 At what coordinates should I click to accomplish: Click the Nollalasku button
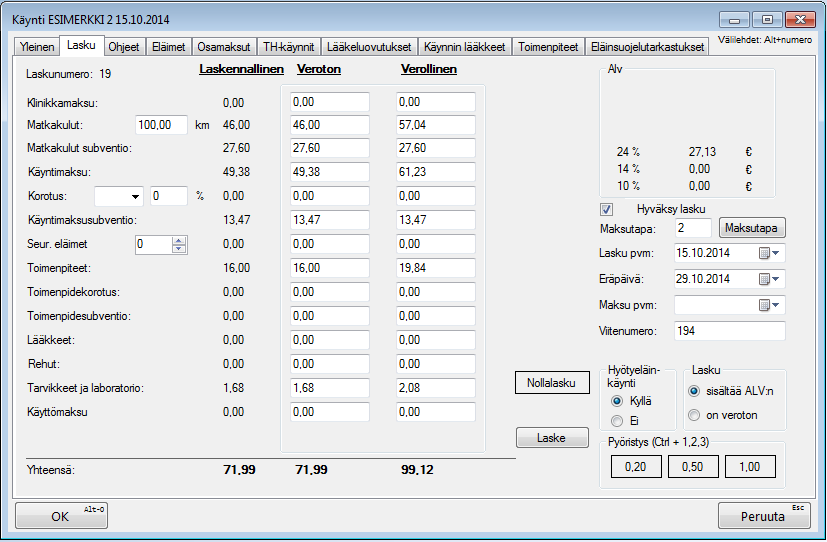(x=552, y=383)
